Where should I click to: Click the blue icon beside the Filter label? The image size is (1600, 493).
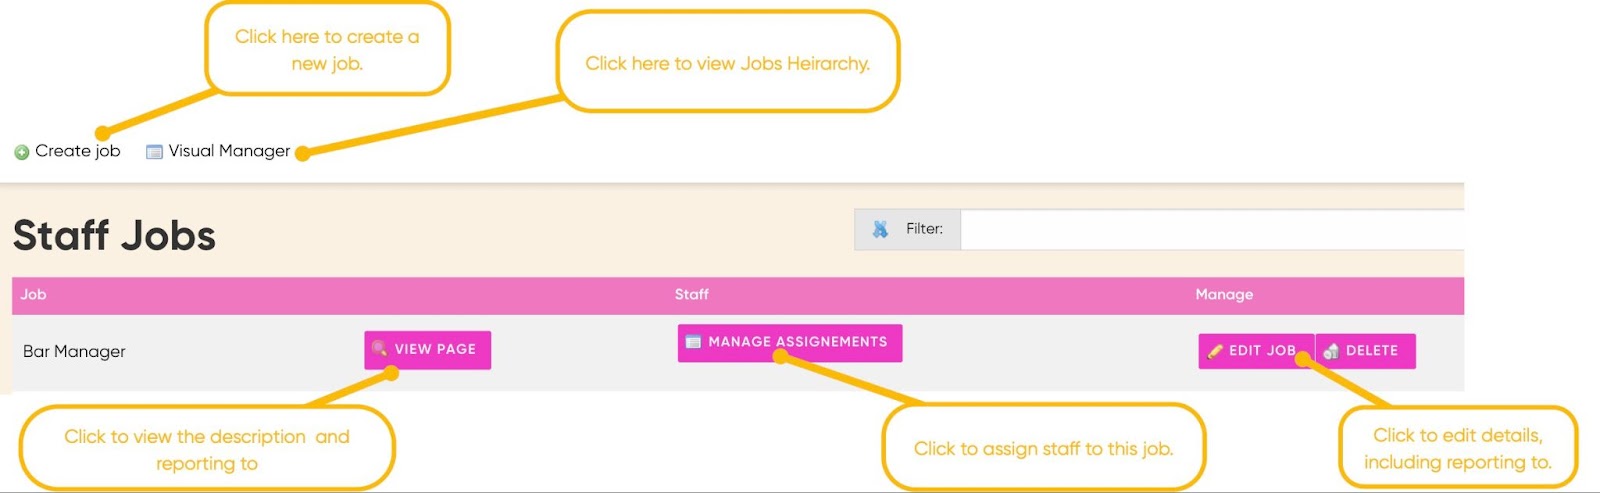pyautogui.click(x=880, y=229)
